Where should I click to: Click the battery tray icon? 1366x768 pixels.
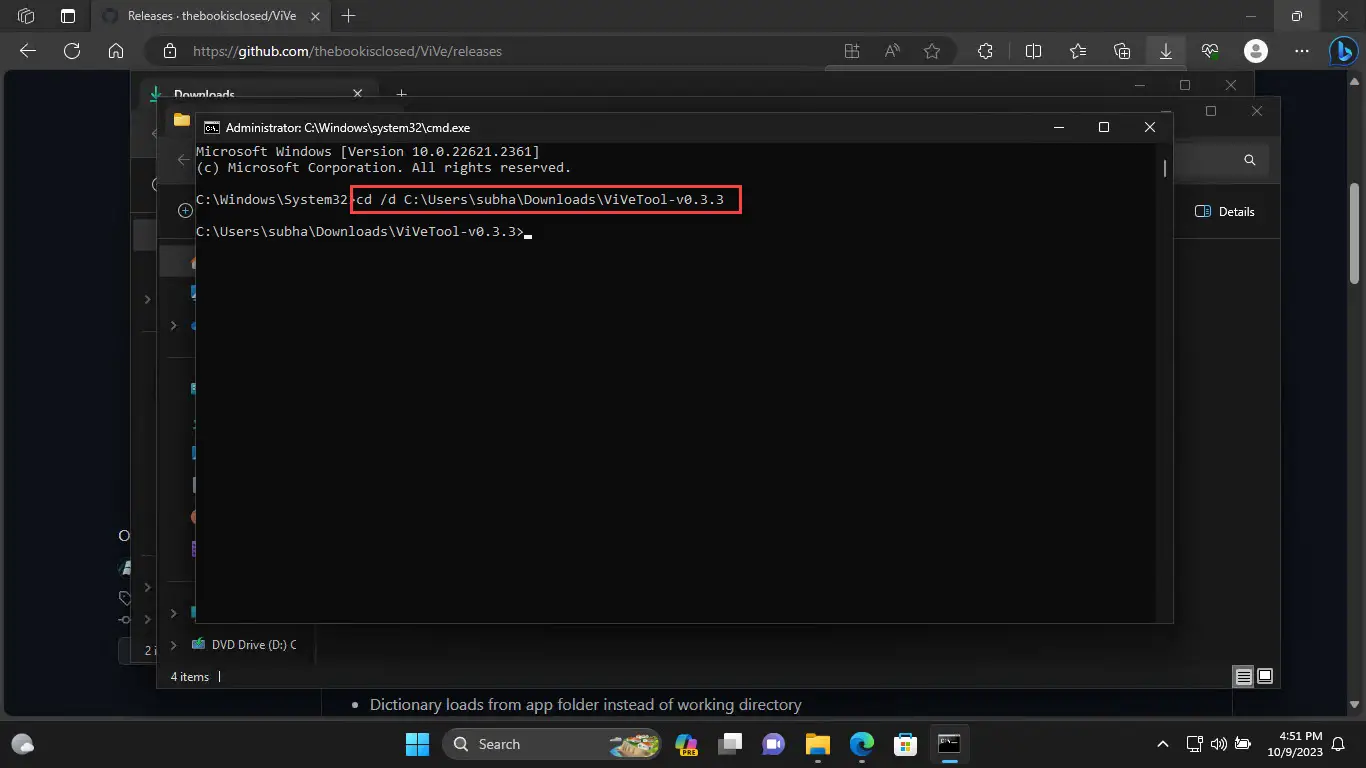point(1243,744)
